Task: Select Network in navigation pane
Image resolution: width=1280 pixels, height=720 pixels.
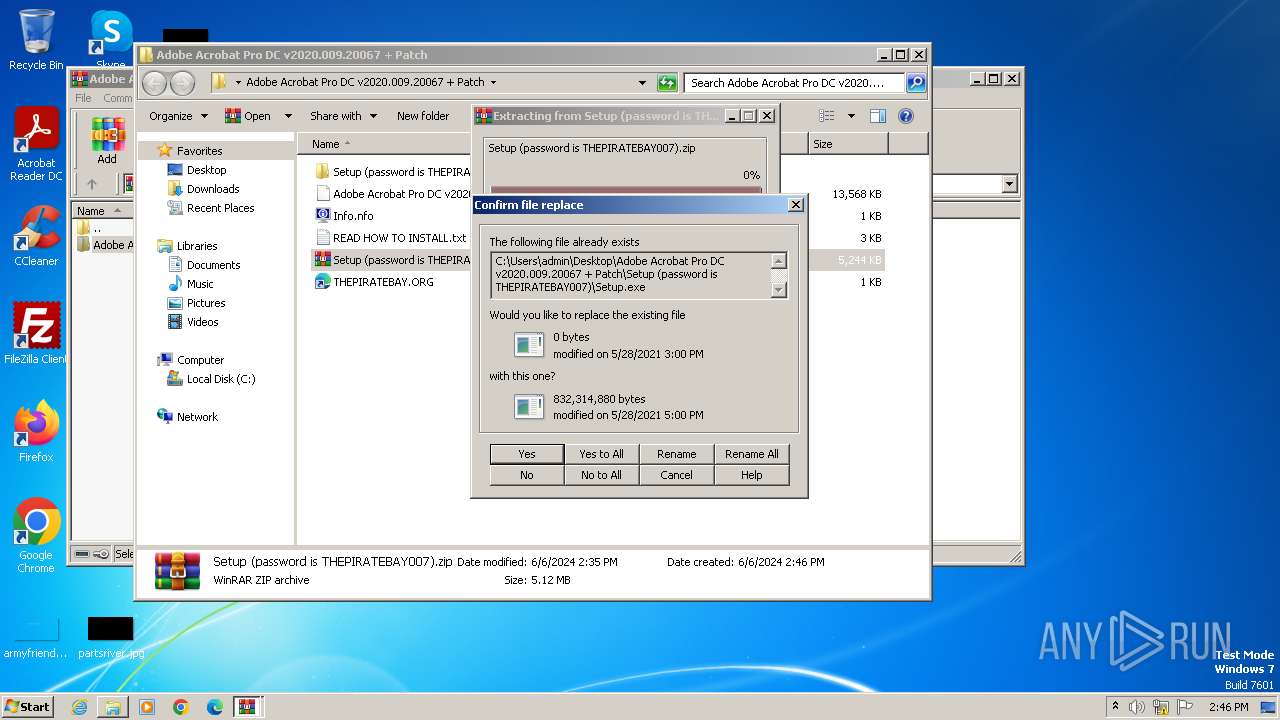Action: (x=197, y=417)
